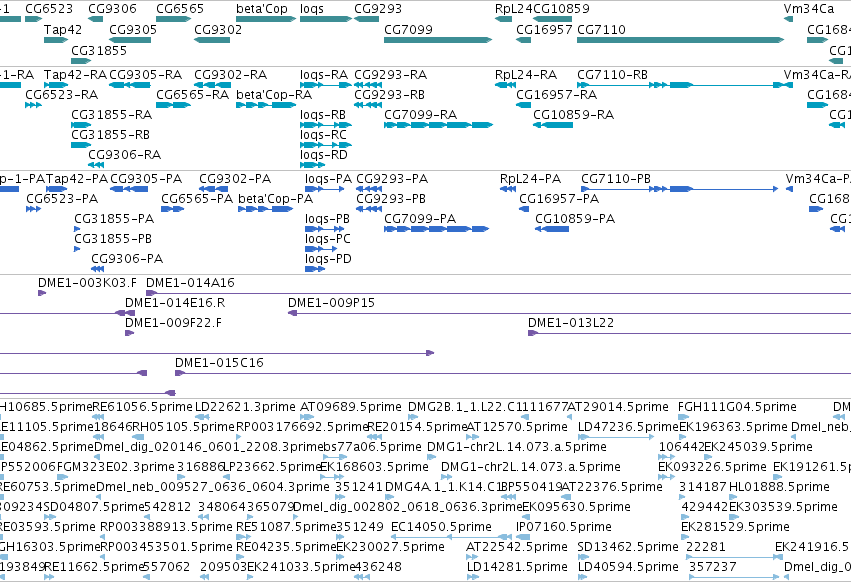Select transcript label CG9305-RA
This screenshot has width=851, height=582.
(145, 74)
